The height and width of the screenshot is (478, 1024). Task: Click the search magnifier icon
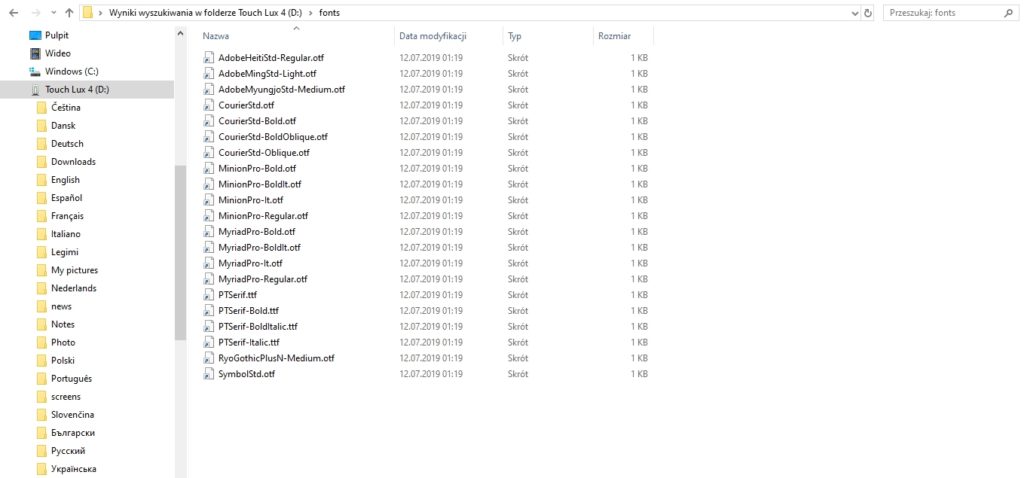click(1009, 13)
